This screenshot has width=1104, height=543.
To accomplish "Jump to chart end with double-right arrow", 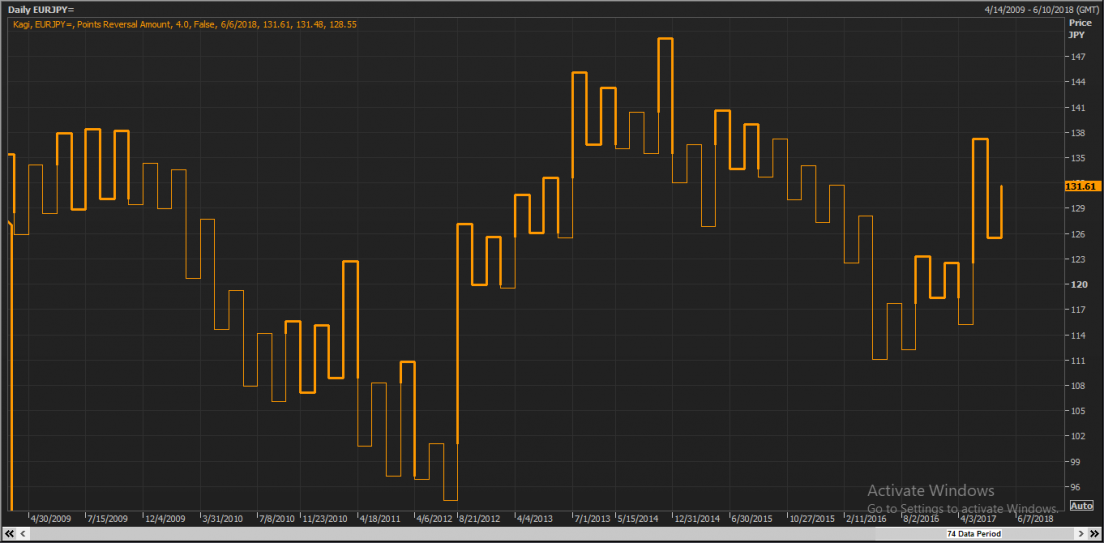I will [x=1094, y=535].
